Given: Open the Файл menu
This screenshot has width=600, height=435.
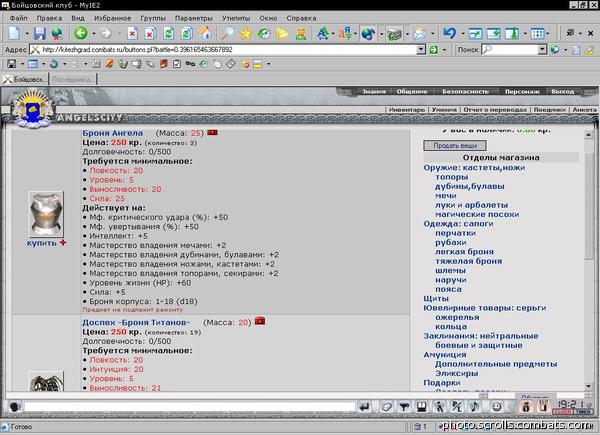Looking at the screenshot, I should 18,18.
